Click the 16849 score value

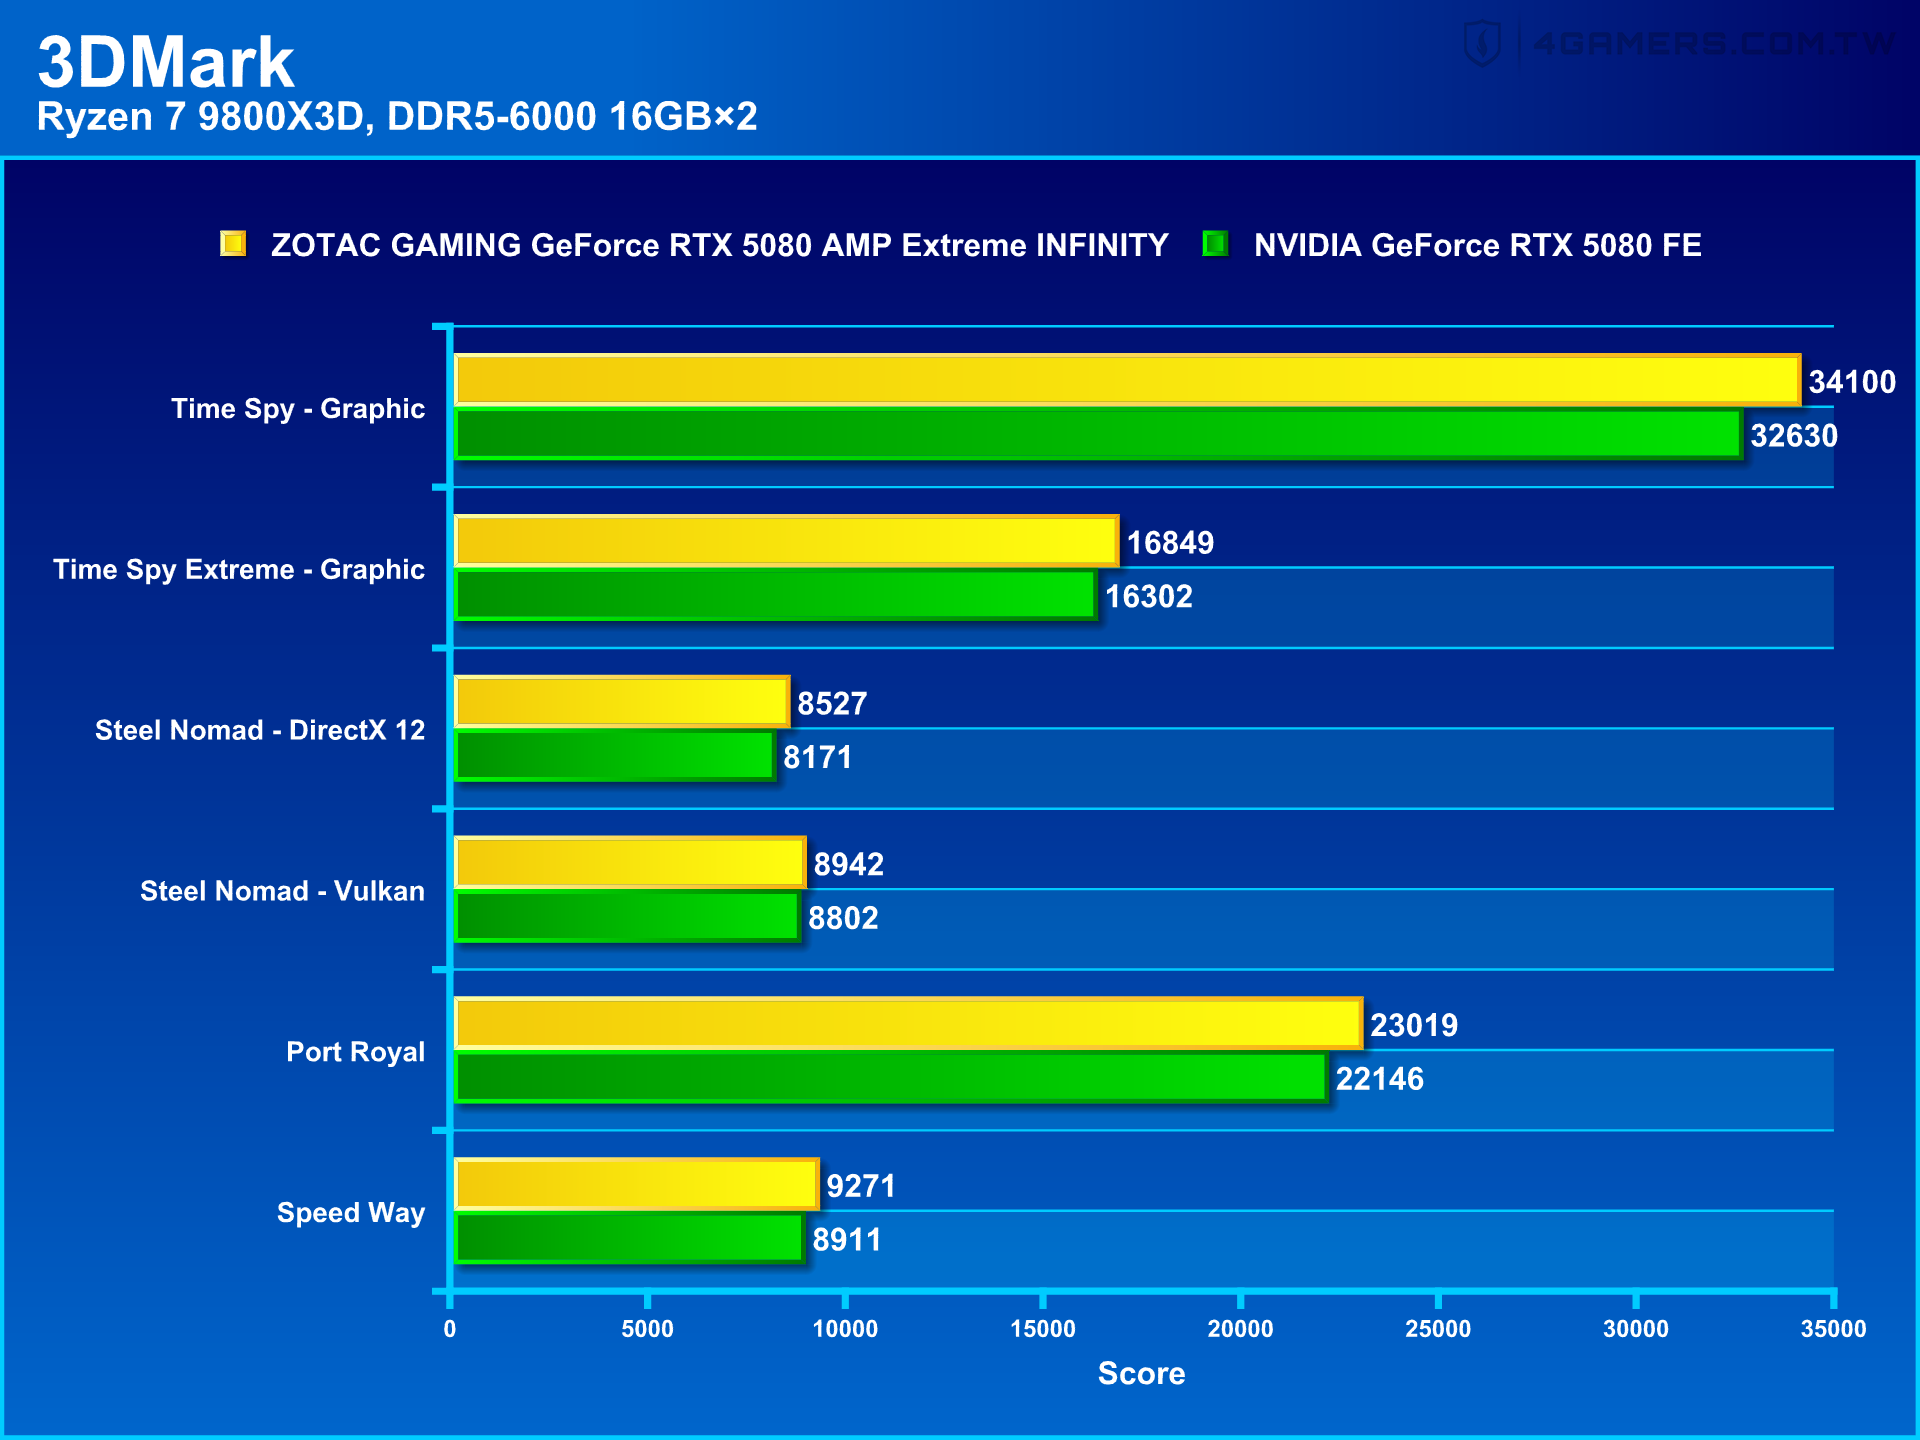click(1170, 543)
